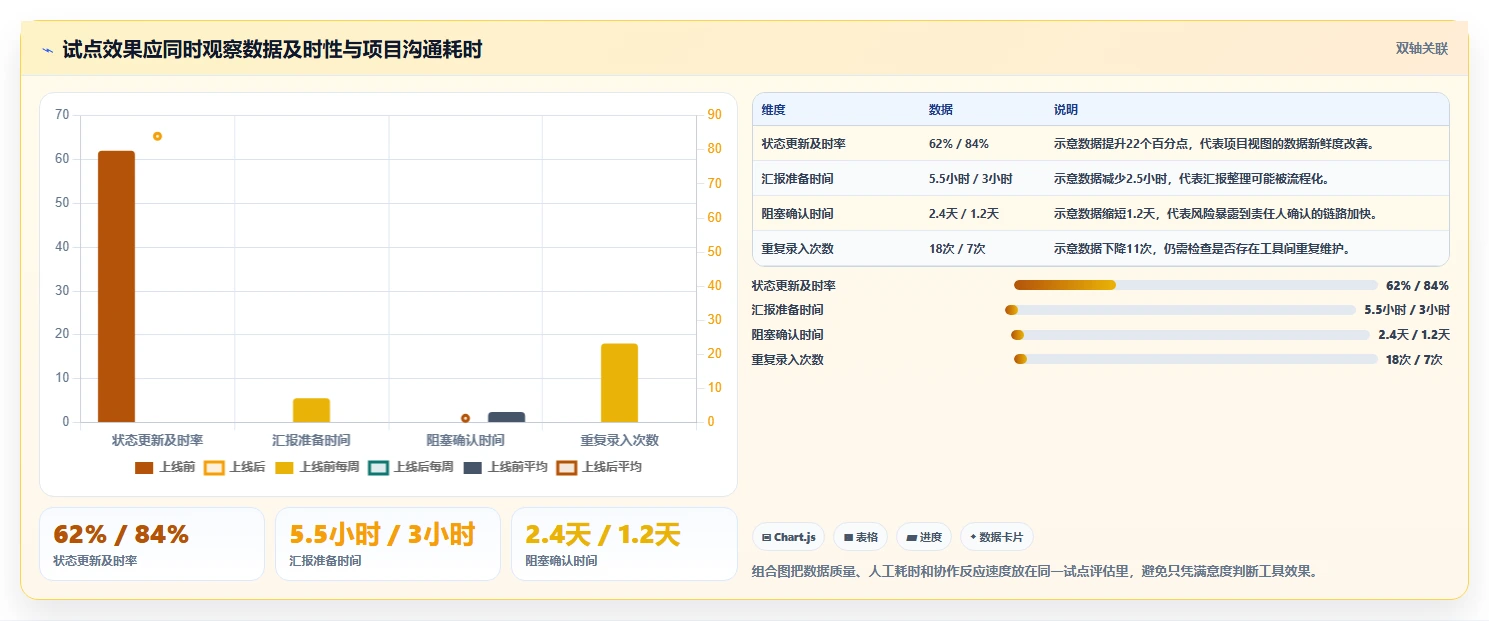Click the description 示意数据提升22个百分点

pyautogui.click(x=1214, y=144)
